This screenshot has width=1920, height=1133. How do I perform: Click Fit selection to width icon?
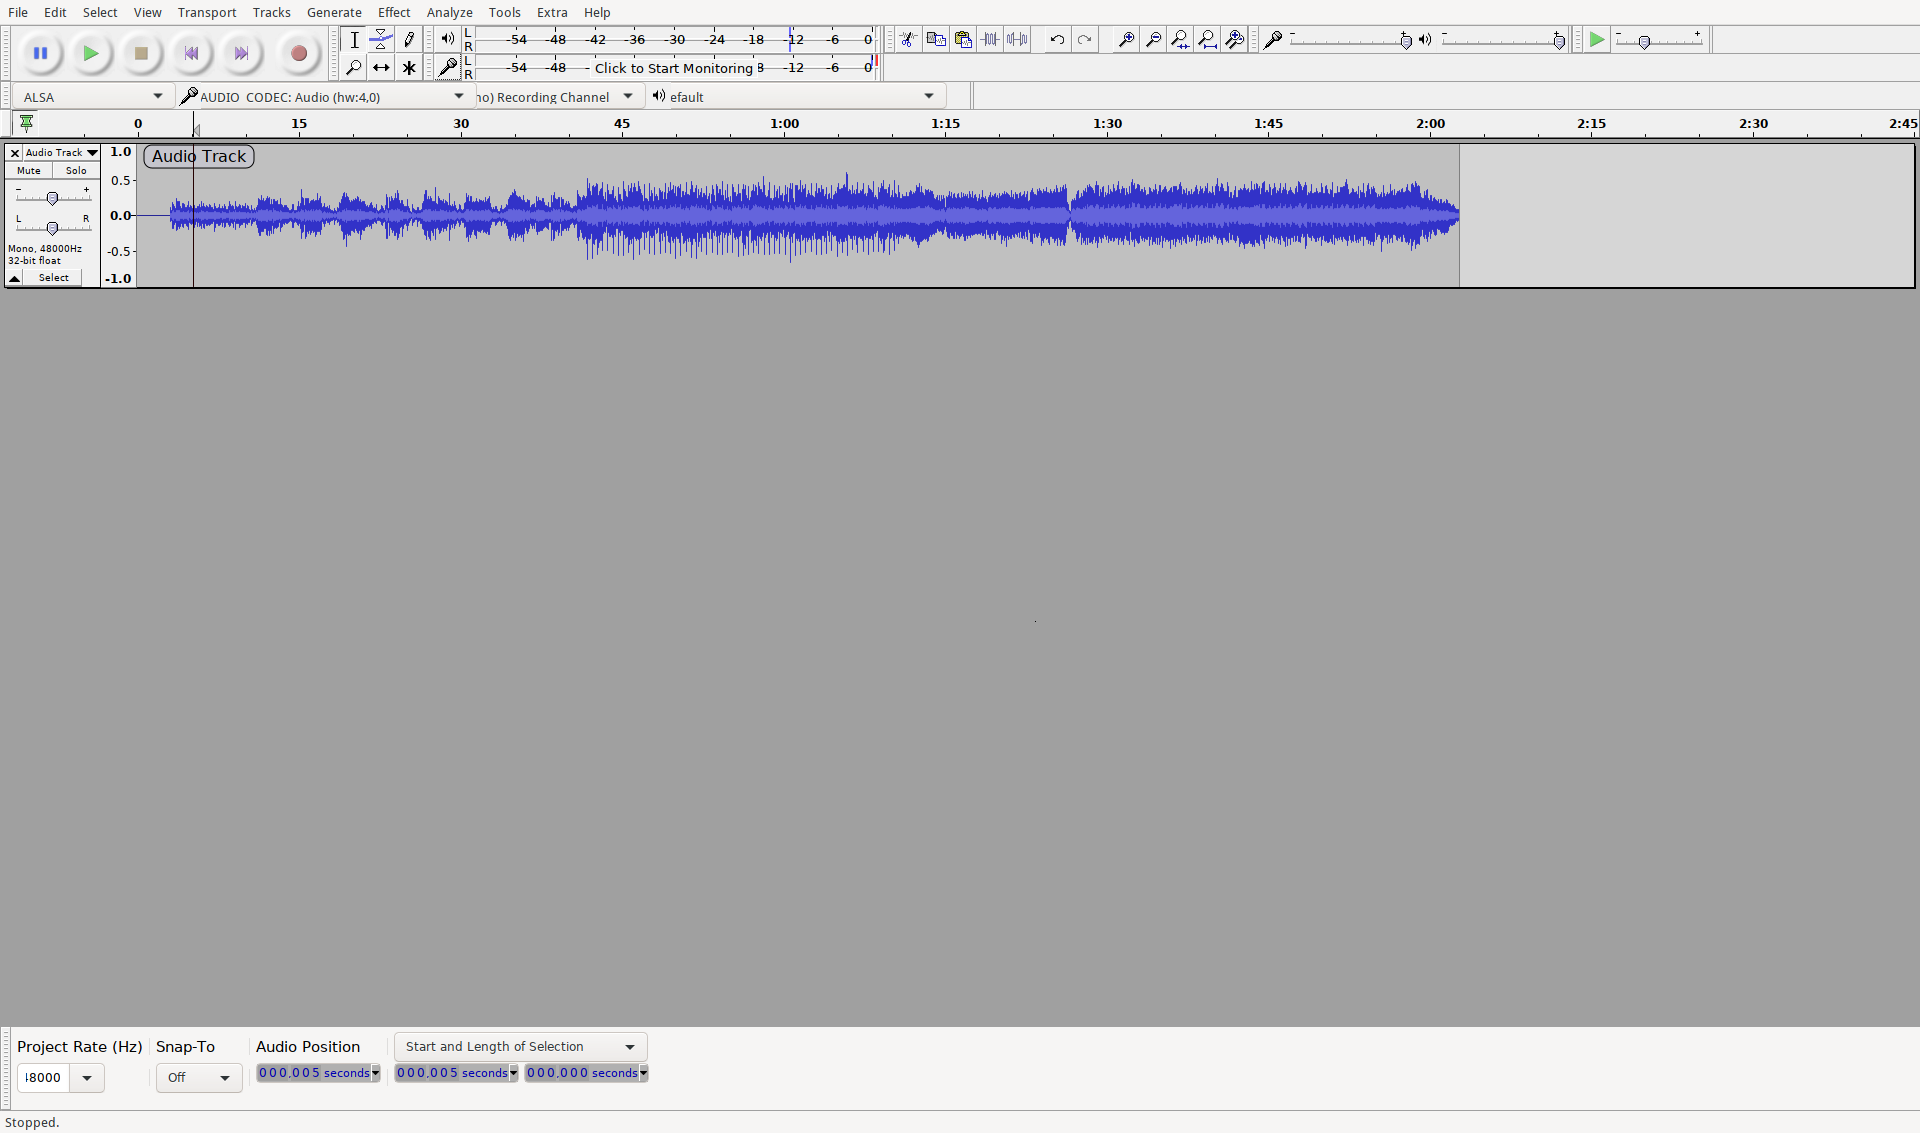1180,40
